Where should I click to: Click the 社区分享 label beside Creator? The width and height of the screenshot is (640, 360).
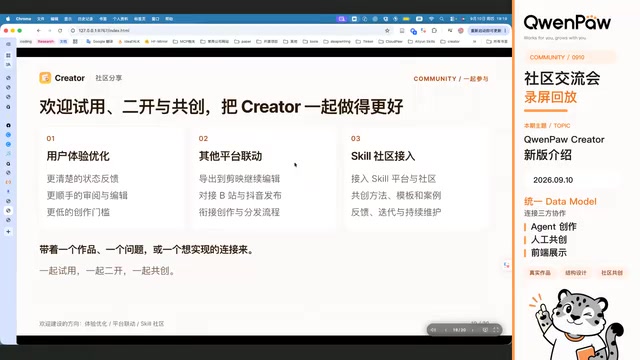[109, 78]
